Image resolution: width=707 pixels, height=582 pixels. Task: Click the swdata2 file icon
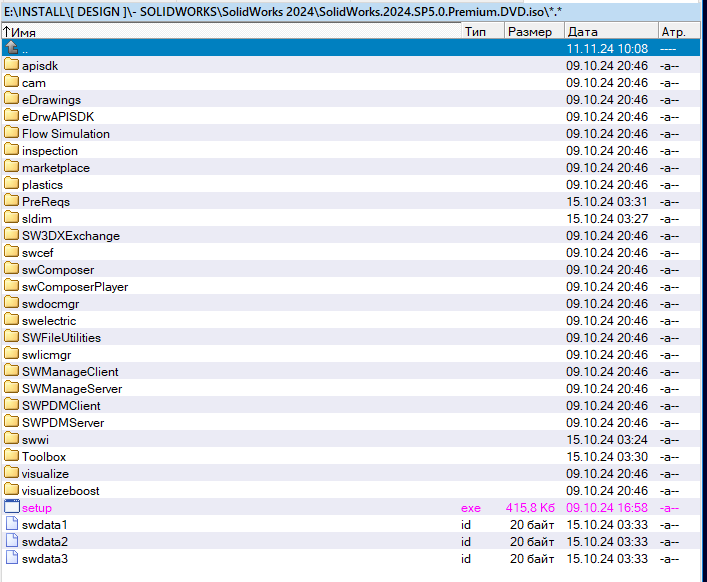[x=12, y=541]
